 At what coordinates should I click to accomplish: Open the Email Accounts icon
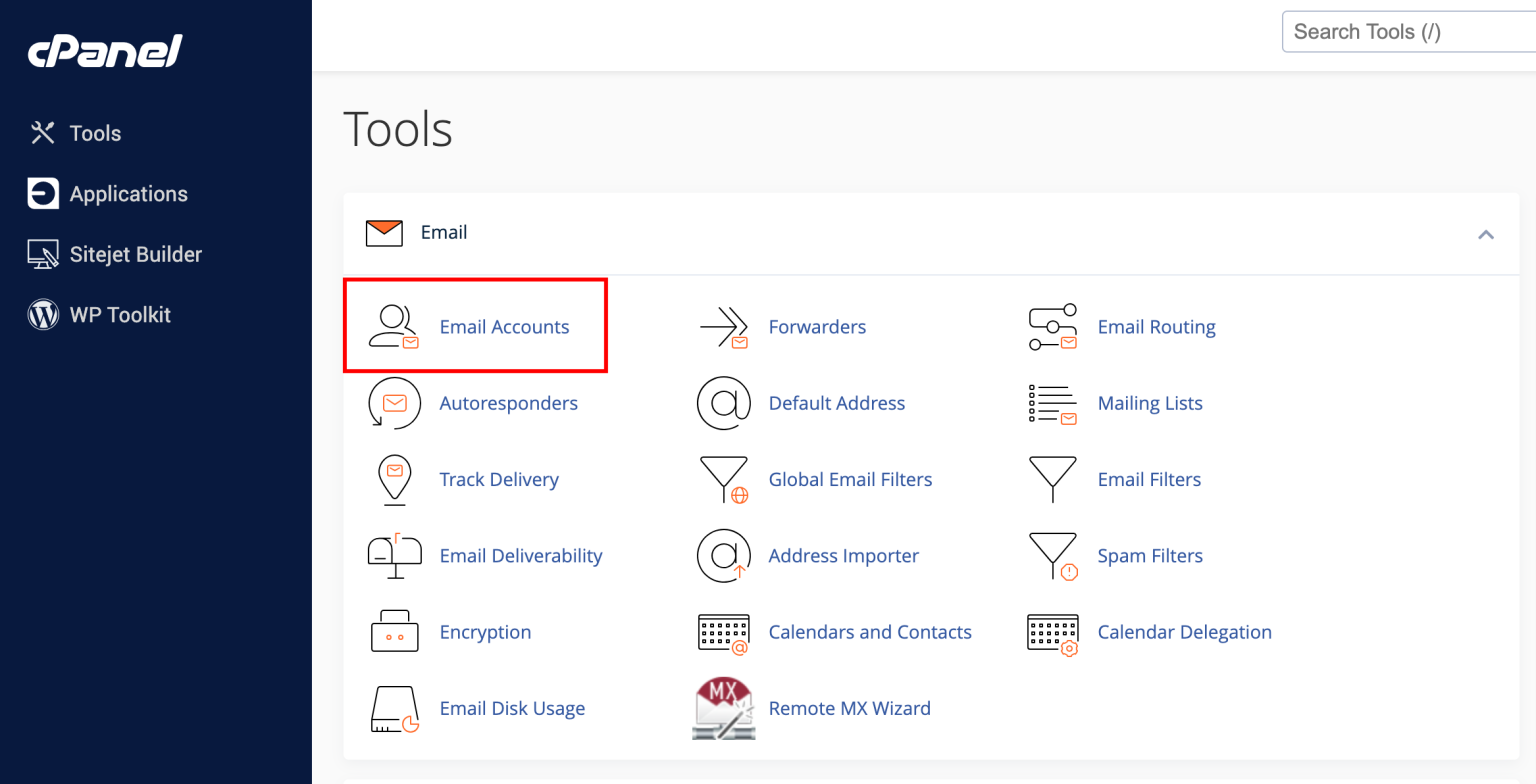(395, 326)
